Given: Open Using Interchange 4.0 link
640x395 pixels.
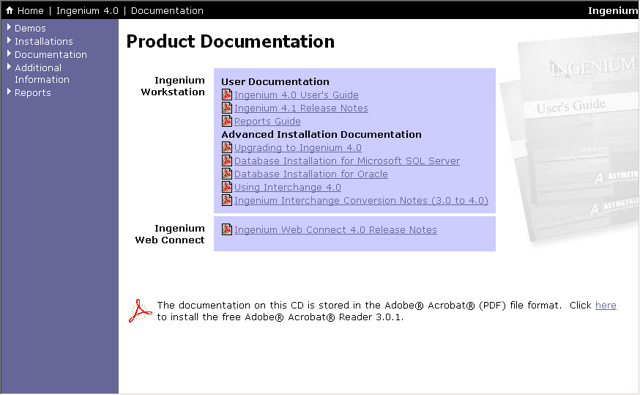Looking at the screenshot, I should [x=288, y=187].
